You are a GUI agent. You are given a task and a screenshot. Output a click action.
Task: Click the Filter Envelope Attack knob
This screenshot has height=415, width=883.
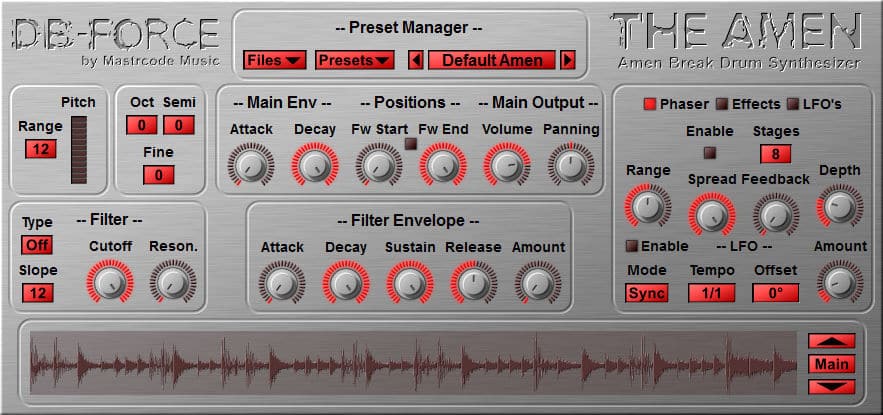pos(282,282)
